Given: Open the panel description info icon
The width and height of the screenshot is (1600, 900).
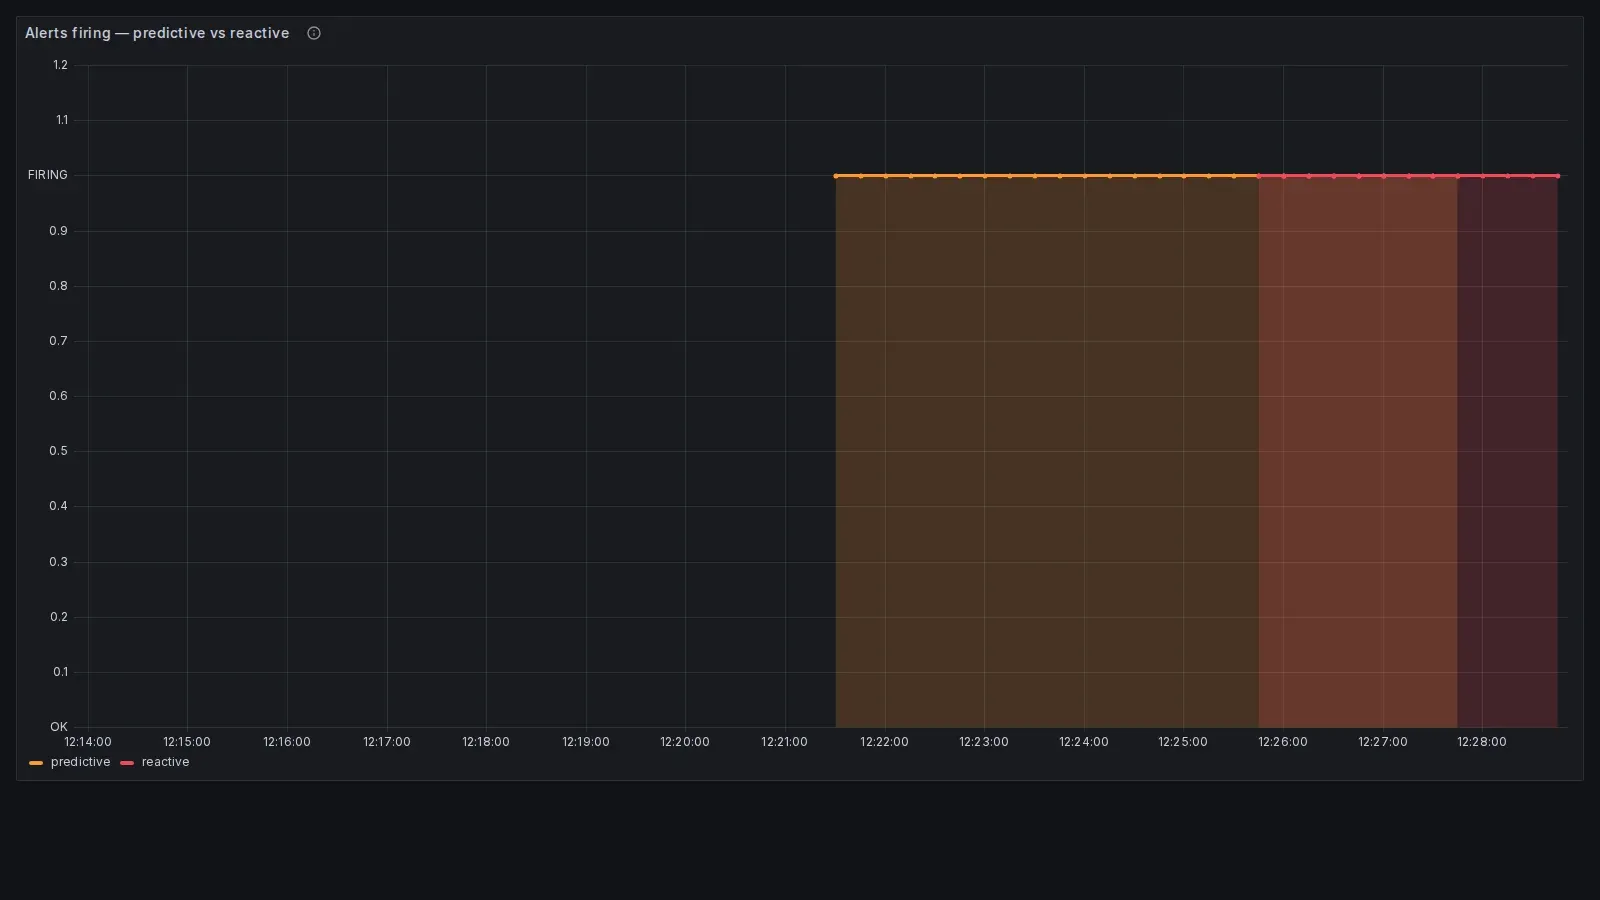Looking at the screenshot, I should (314, 33).
